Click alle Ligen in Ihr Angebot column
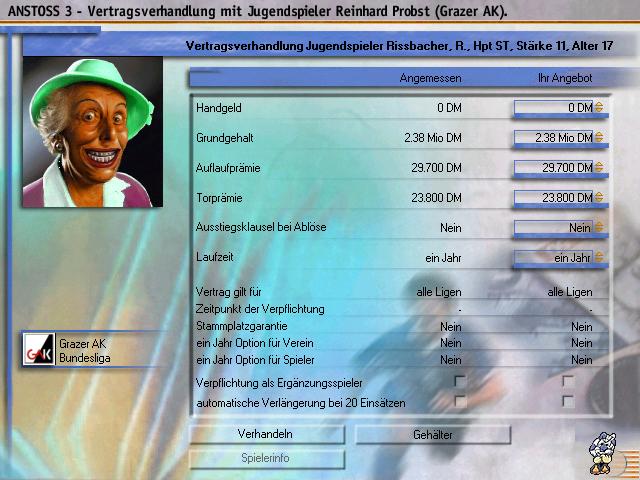 [x=570, y=292]
